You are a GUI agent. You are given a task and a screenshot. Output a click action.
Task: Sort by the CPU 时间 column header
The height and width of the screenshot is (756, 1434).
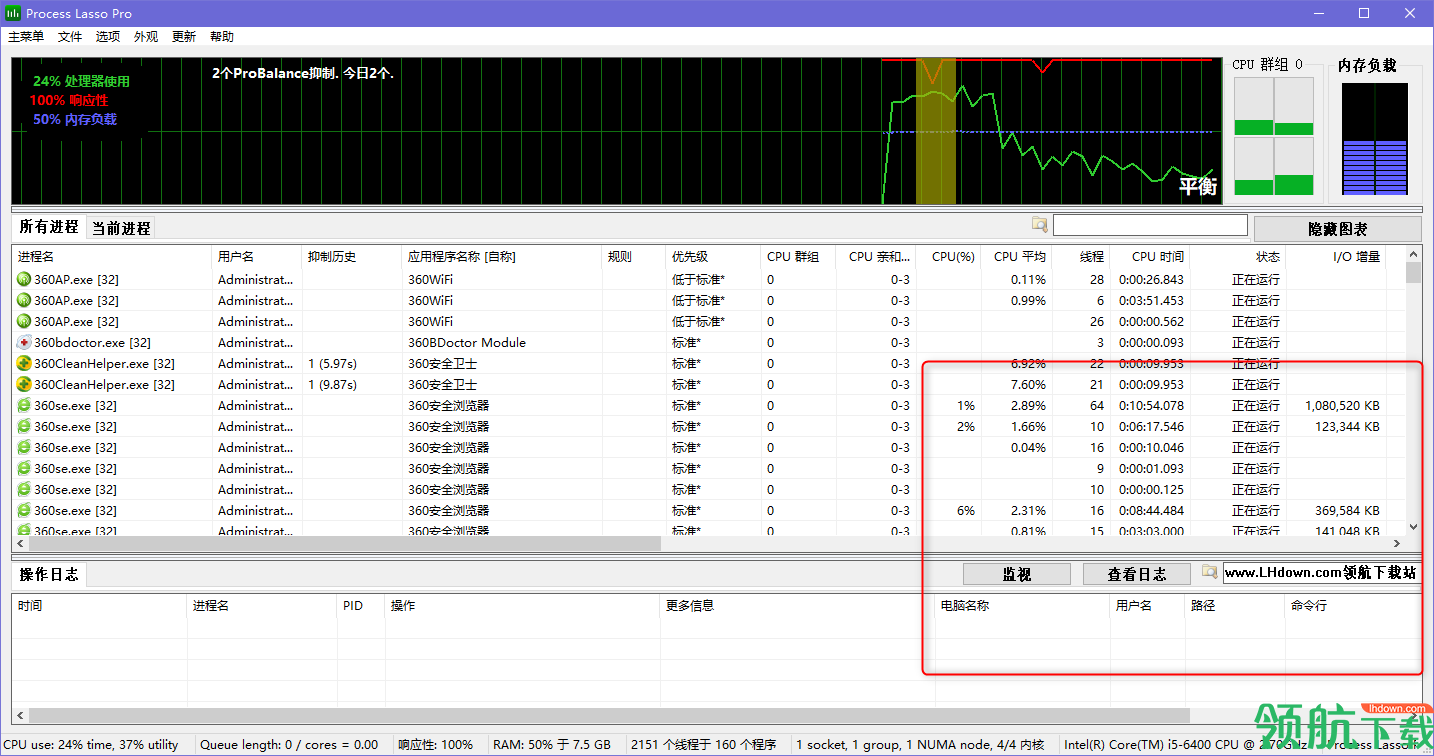pyautogui.click(x=1151, y=257)
